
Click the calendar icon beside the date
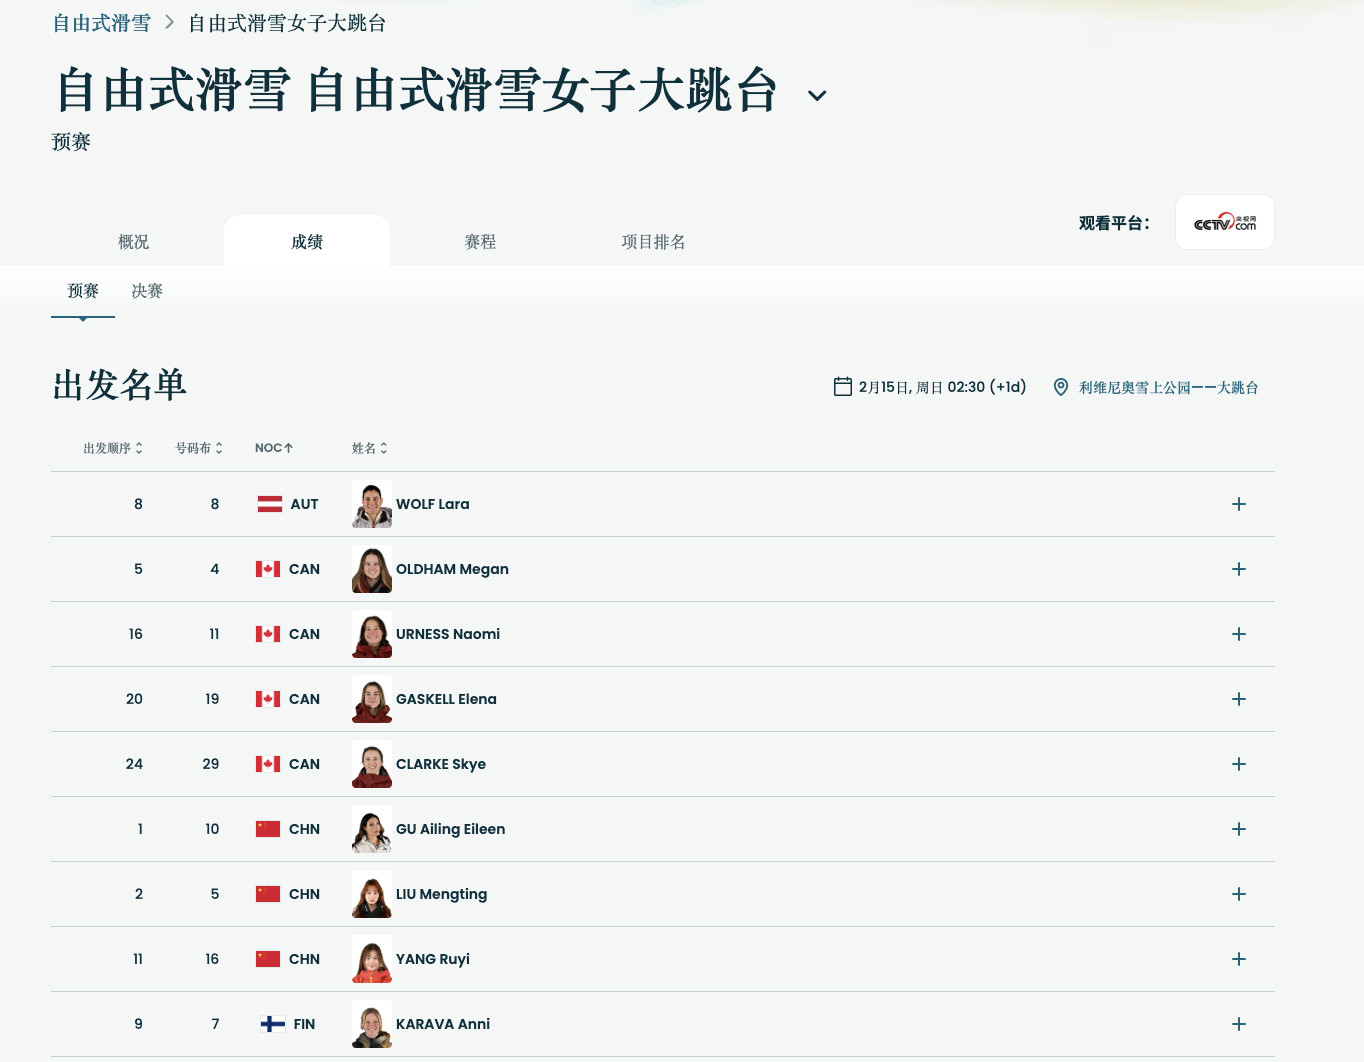[x=842, y=386]
